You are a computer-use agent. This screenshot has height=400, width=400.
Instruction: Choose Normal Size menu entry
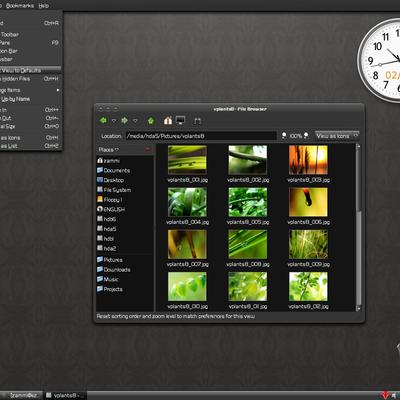(31, 126)
